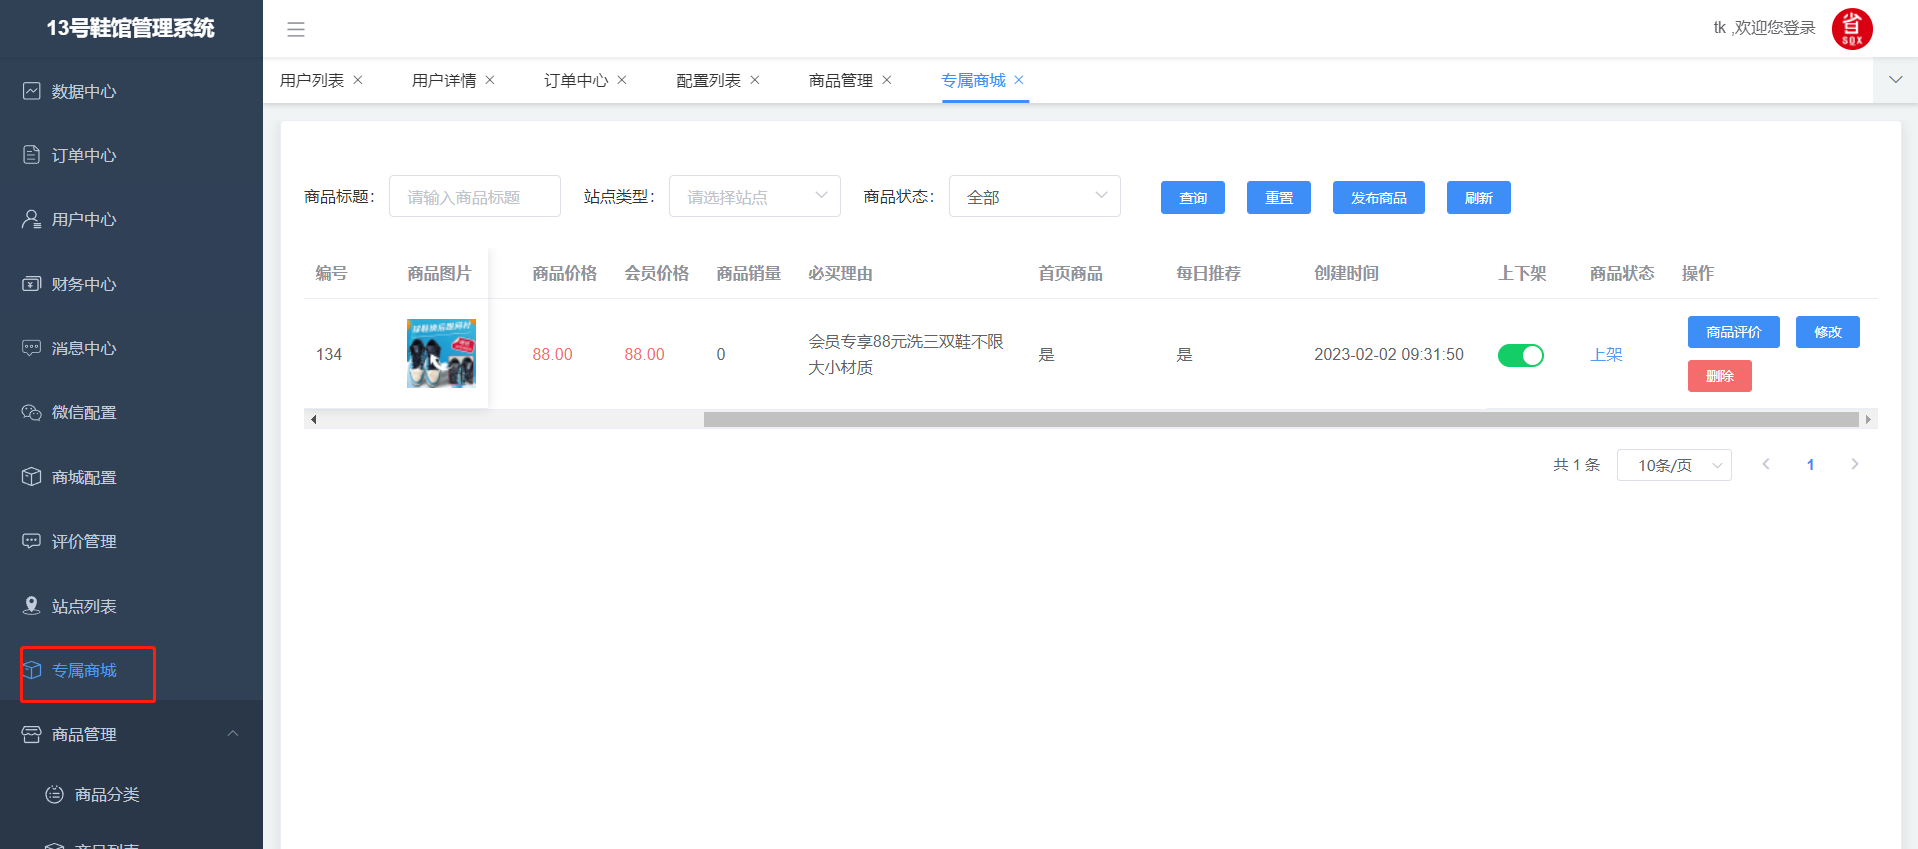Close the 用户列表 tab
Screen dimensions: 1918x849
tap(358, 80)
